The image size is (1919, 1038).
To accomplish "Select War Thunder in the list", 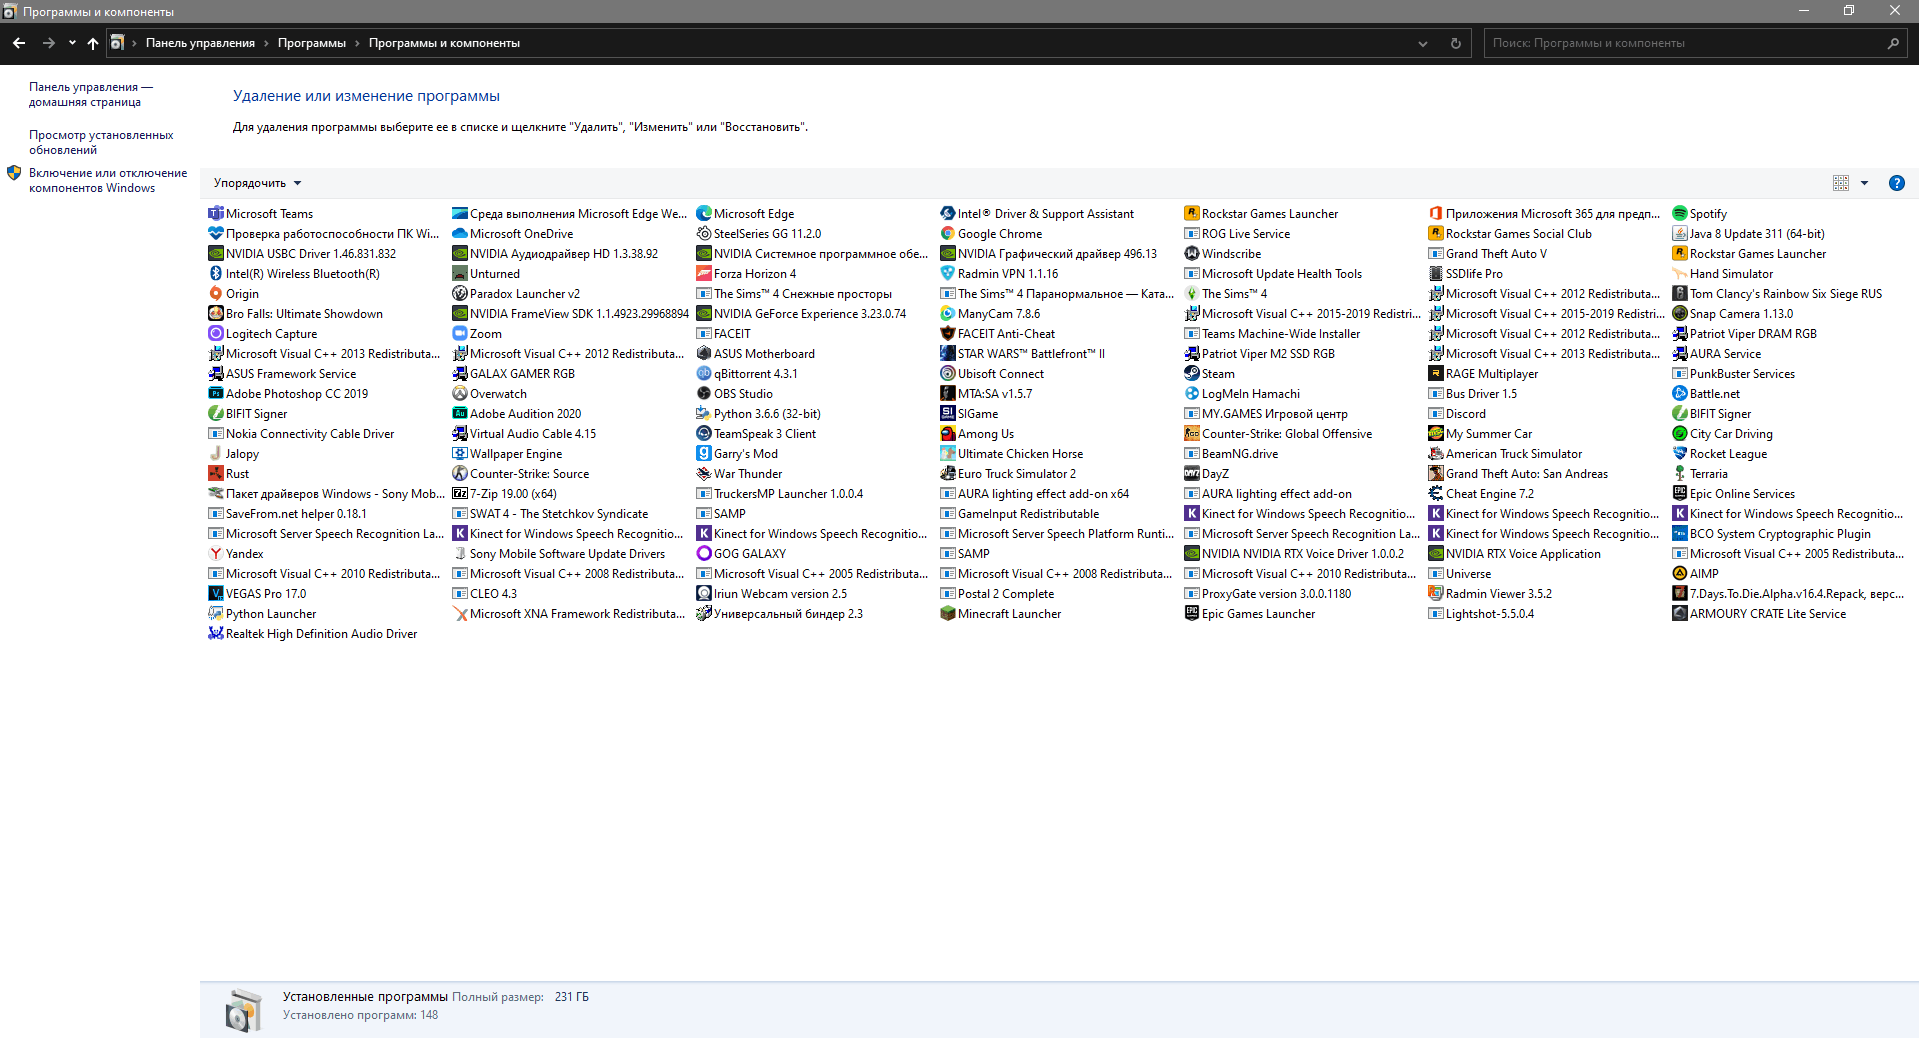I will pos(739,473).
